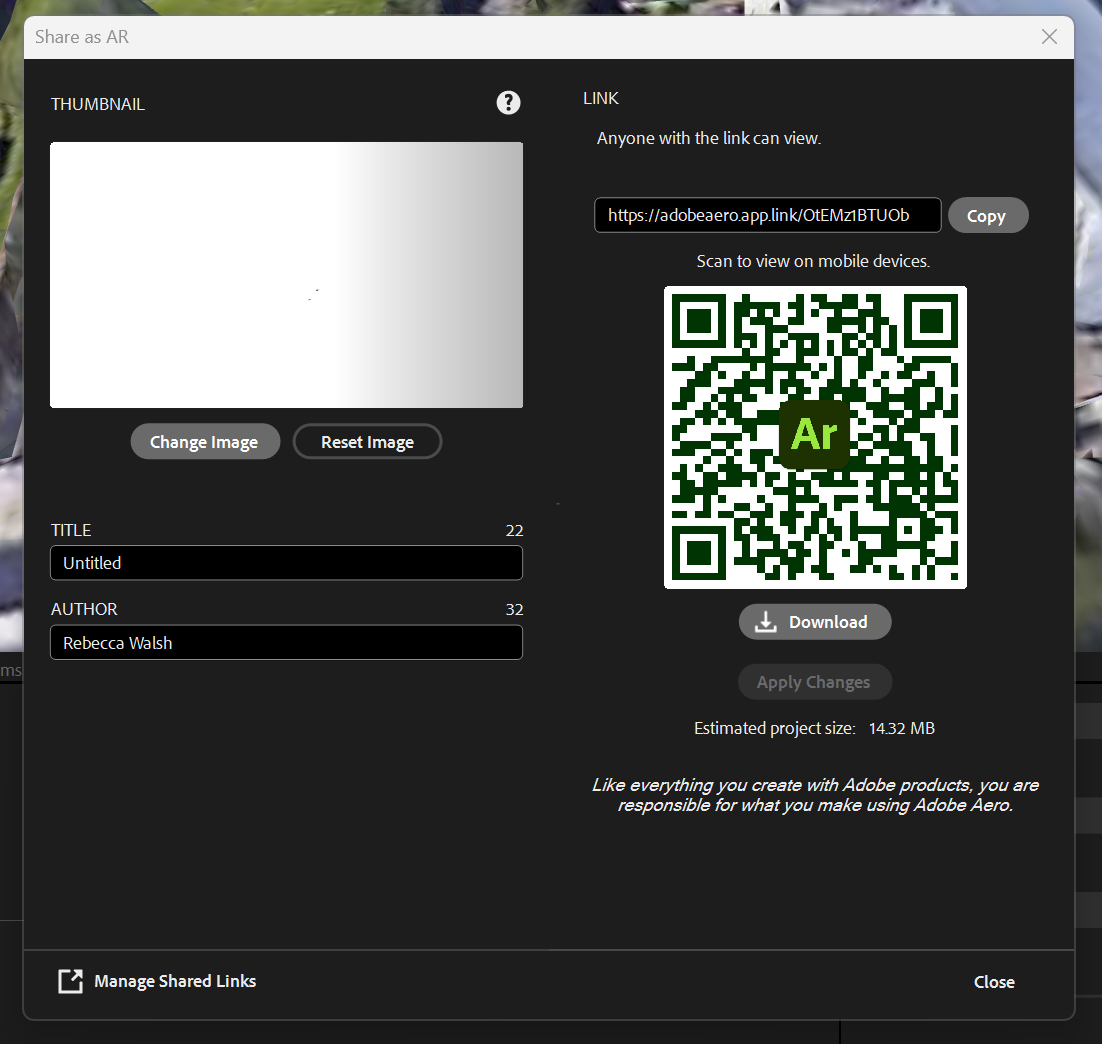Screen dimensions: 1102x1044
Task: Click the QR code image
Action: [x=815, y=437]
